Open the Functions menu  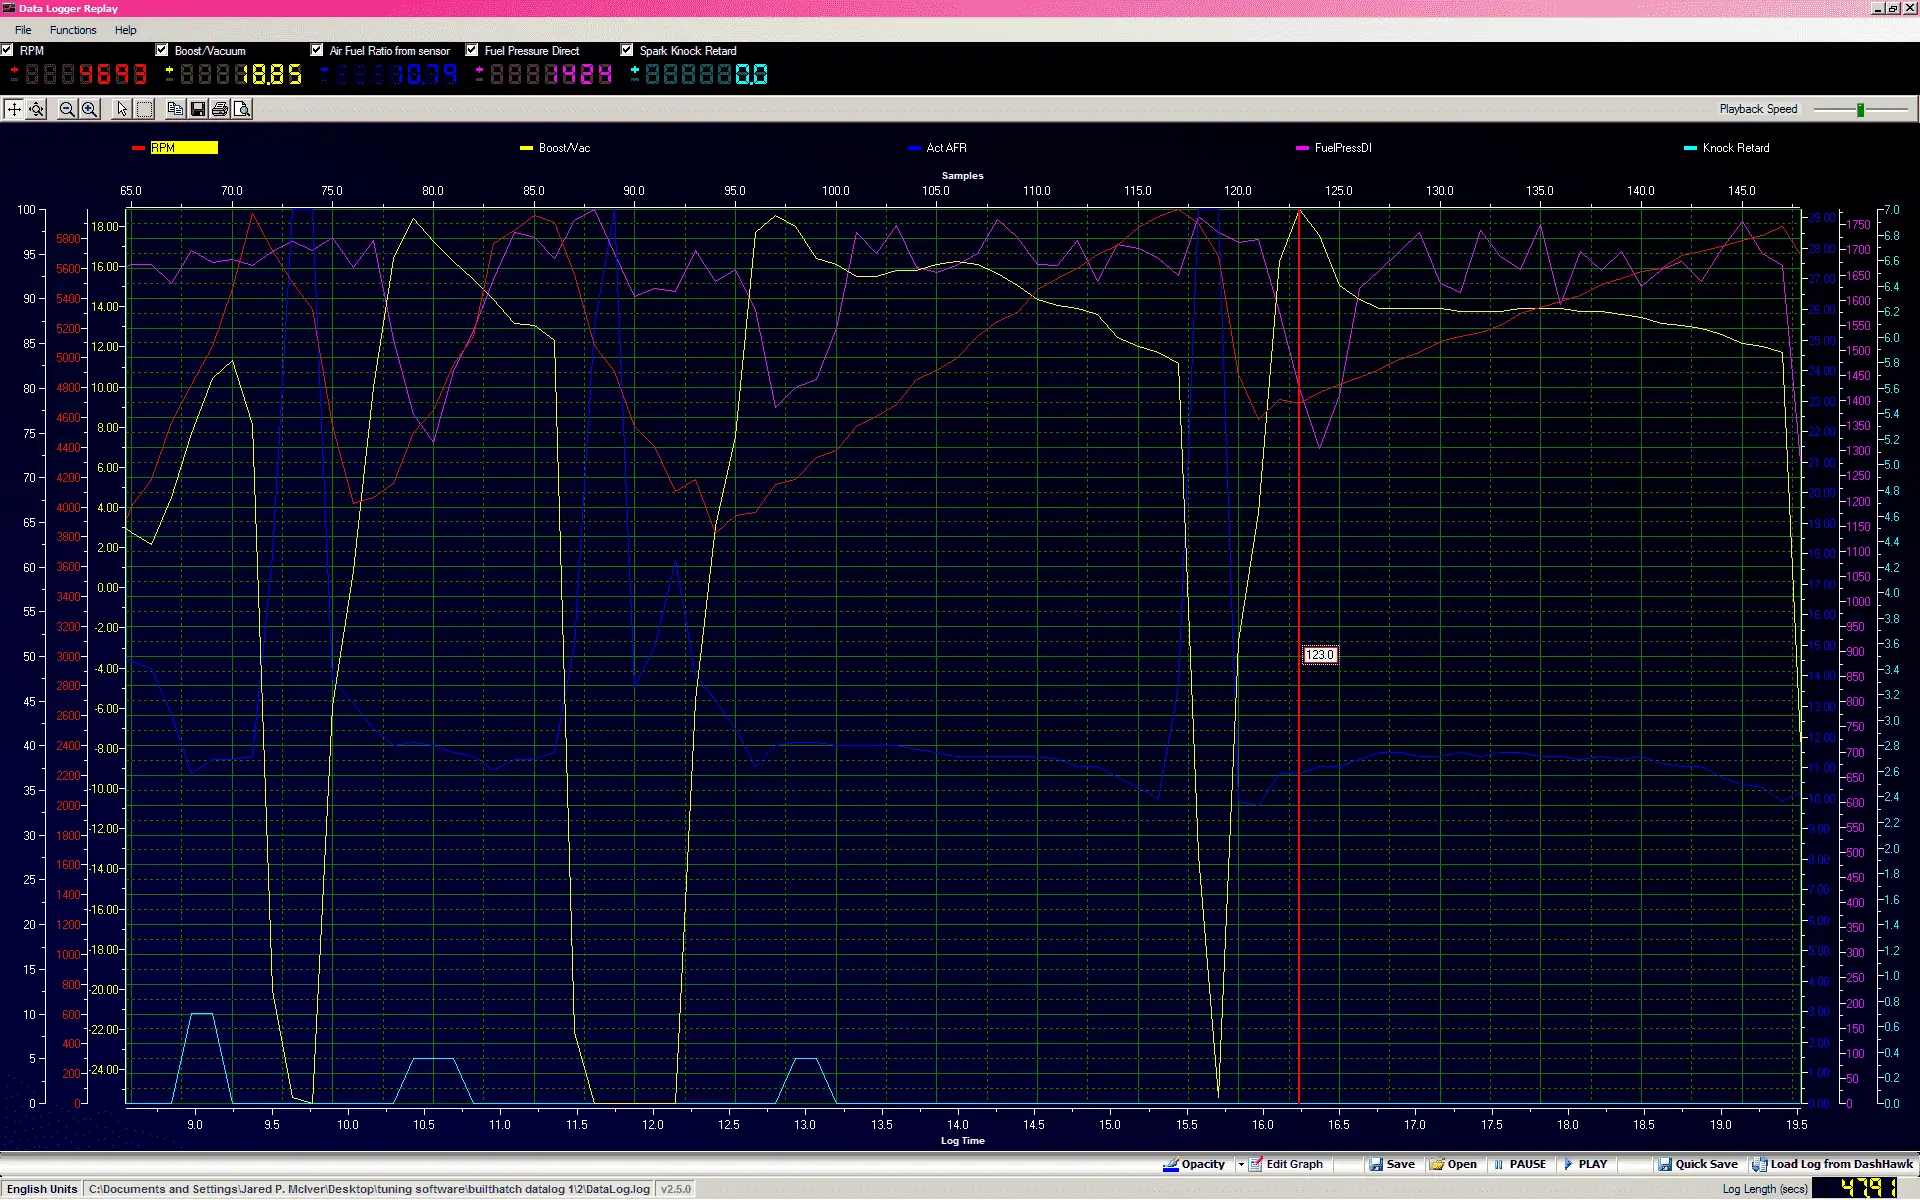click(73, 30)
